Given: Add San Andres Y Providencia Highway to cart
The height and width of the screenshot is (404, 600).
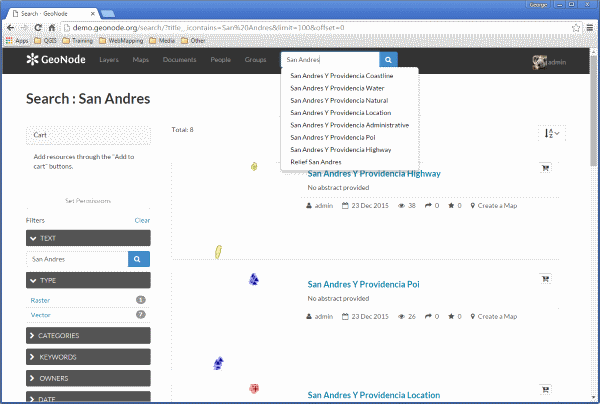Looking at the screenshot, I should [545, 168].
